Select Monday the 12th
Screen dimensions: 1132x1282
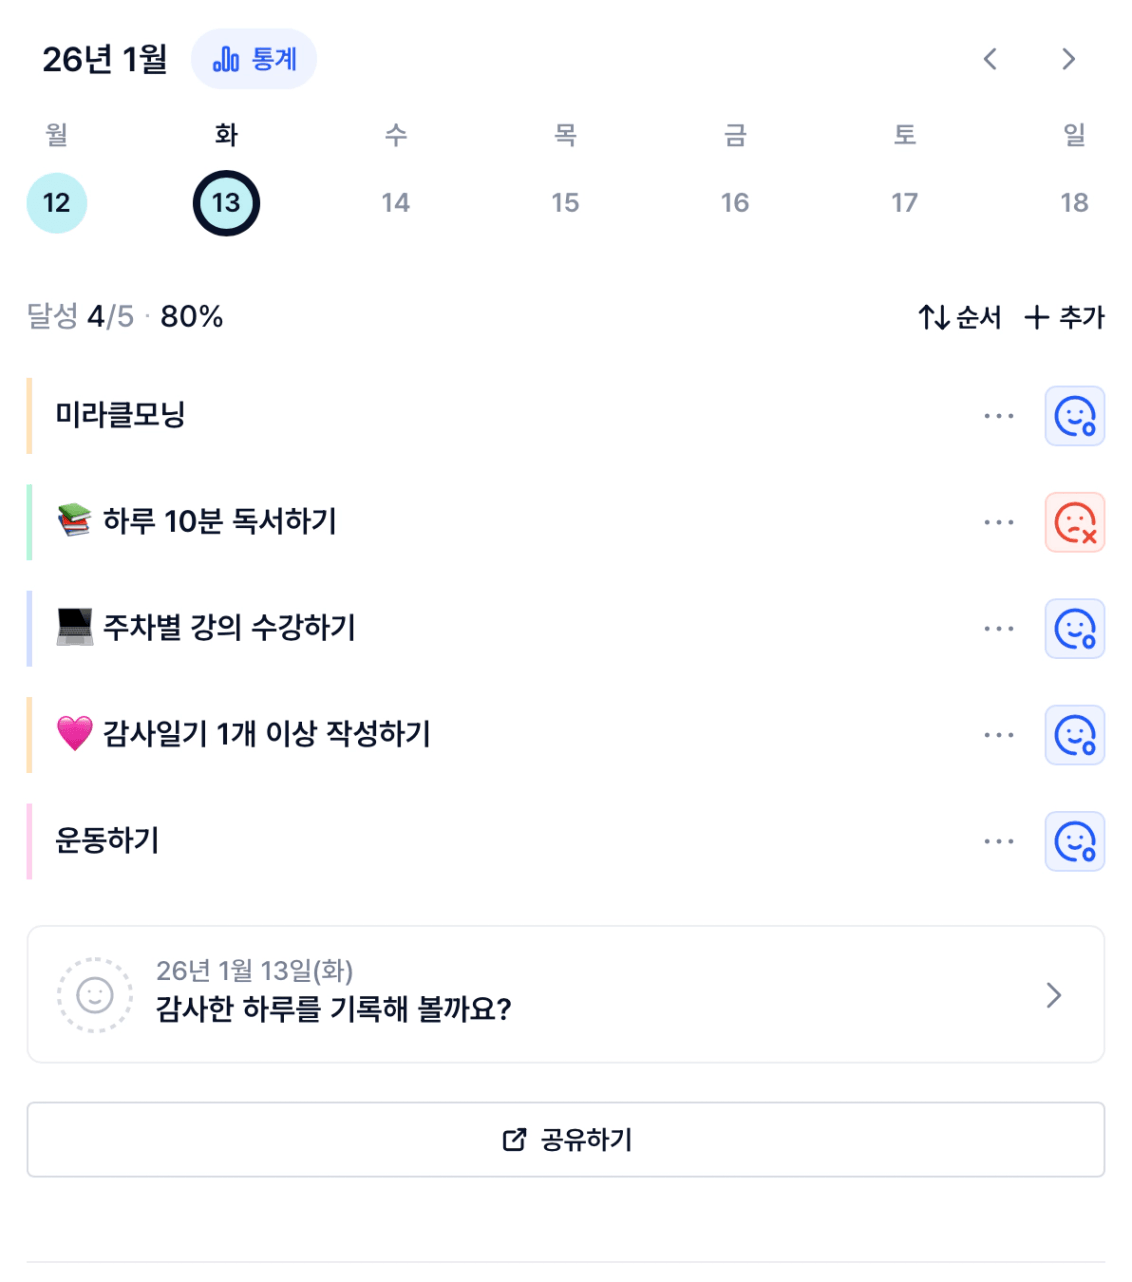(x=57, y=203)
